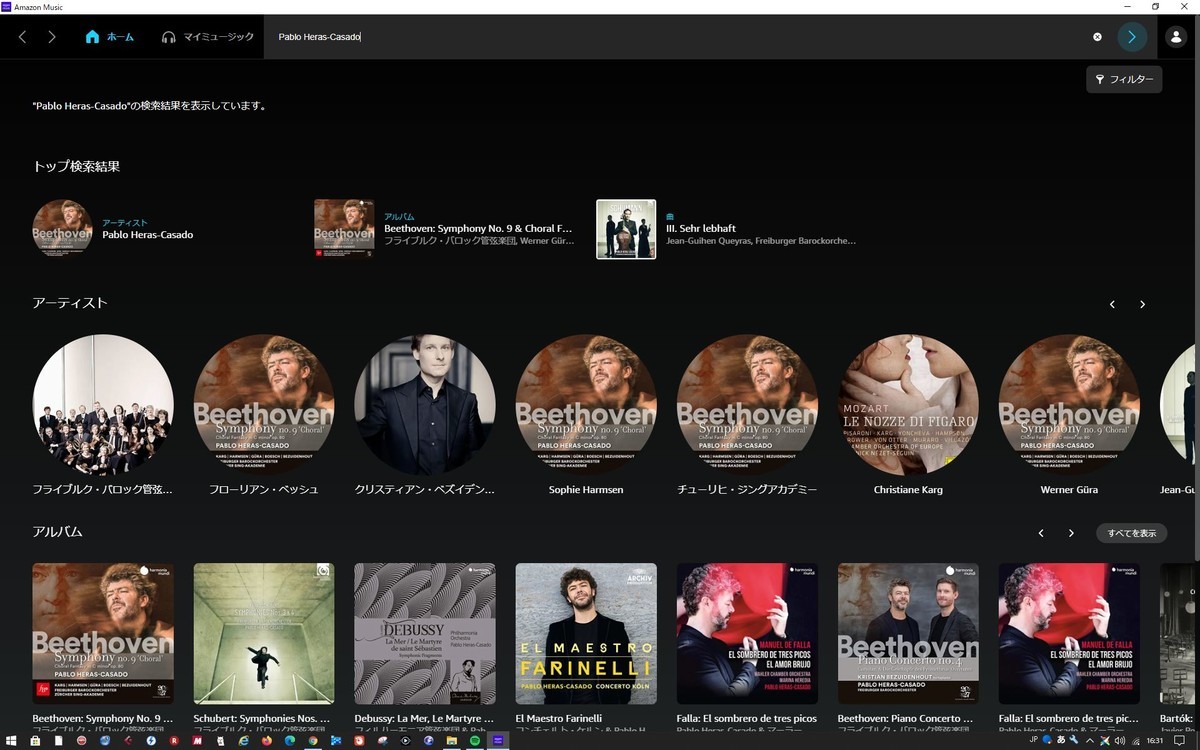Launch Internet Explorer from the taskbar
The height and width of the screenshot is (750, 1200).
(x=243, y=740)
